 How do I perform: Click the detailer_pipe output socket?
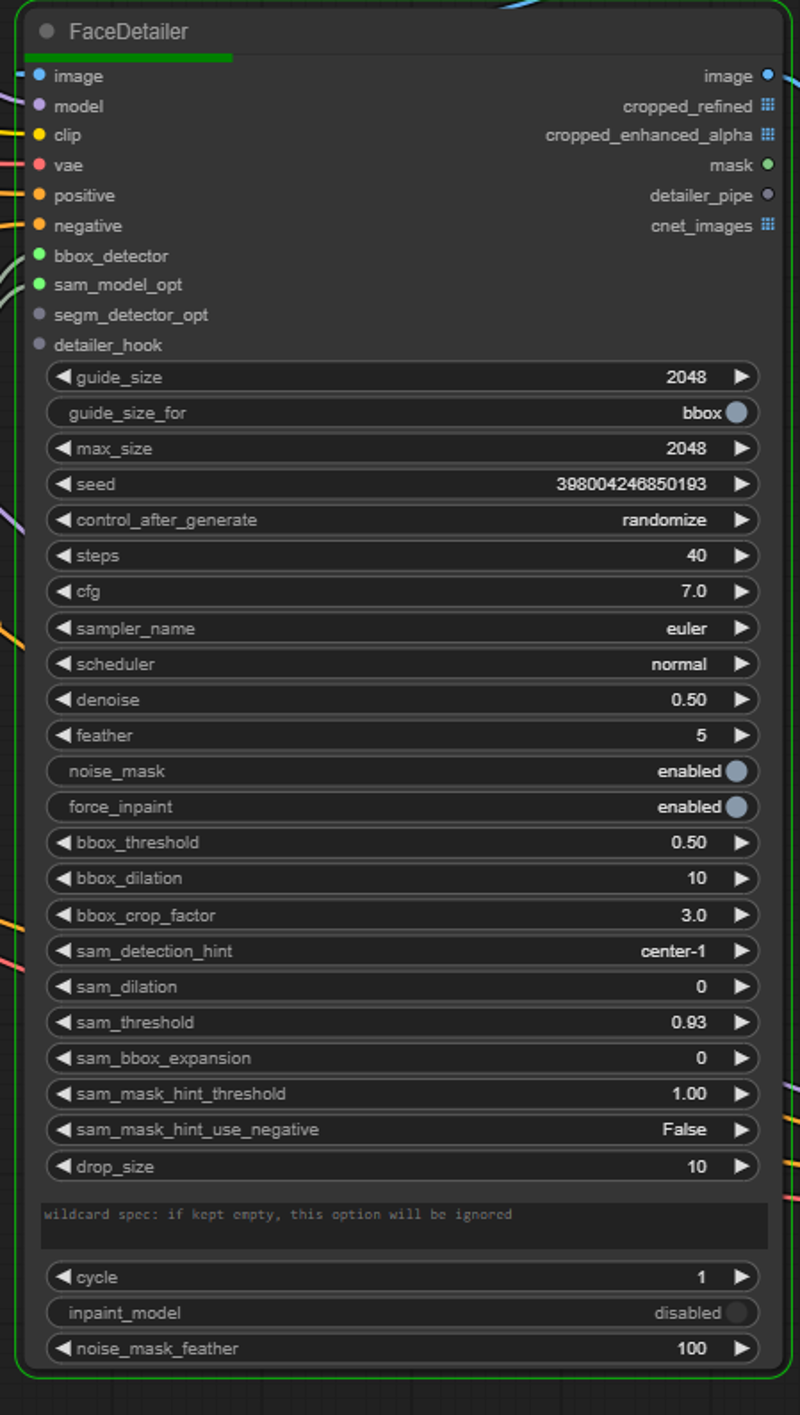[x=767, y=195]
